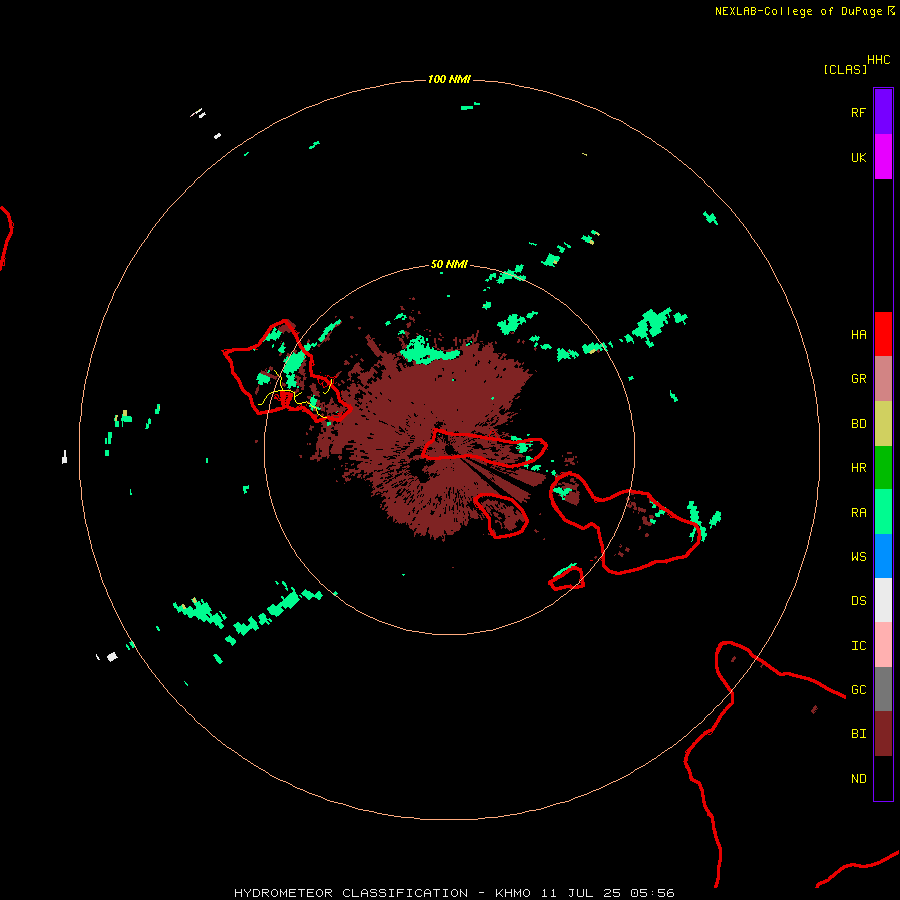900x900 pixels.
Task: Click the WS legend label
Action: click(858, 556)
